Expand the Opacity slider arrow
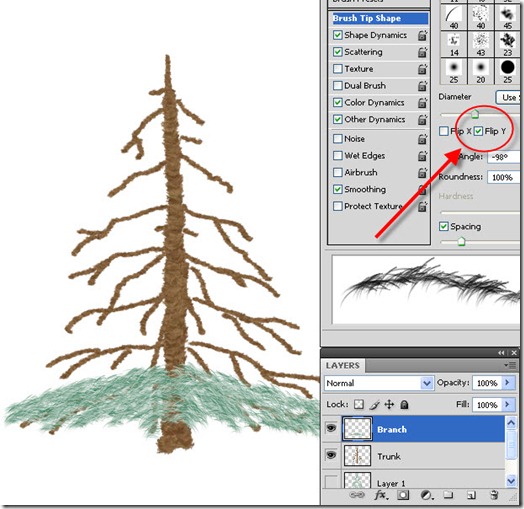 point(508,383)
